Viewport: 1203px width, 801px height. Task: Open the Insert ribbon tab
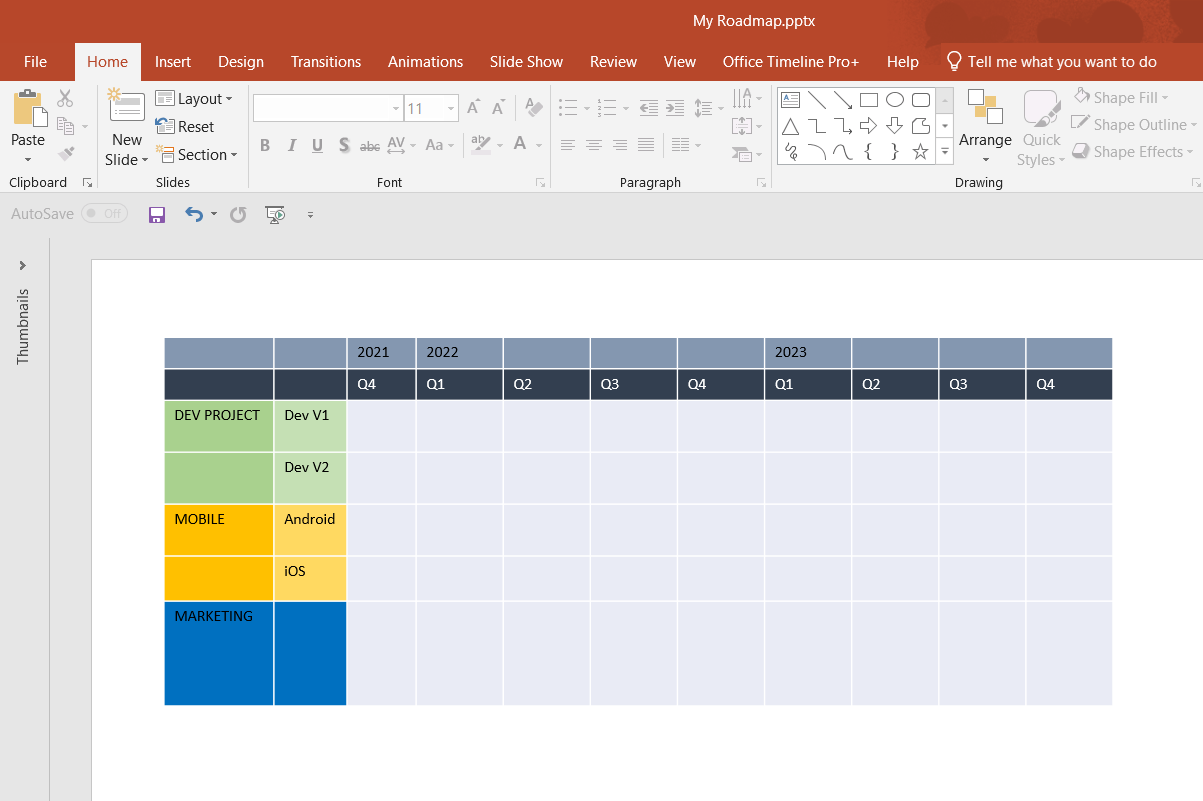pos(173,61)
